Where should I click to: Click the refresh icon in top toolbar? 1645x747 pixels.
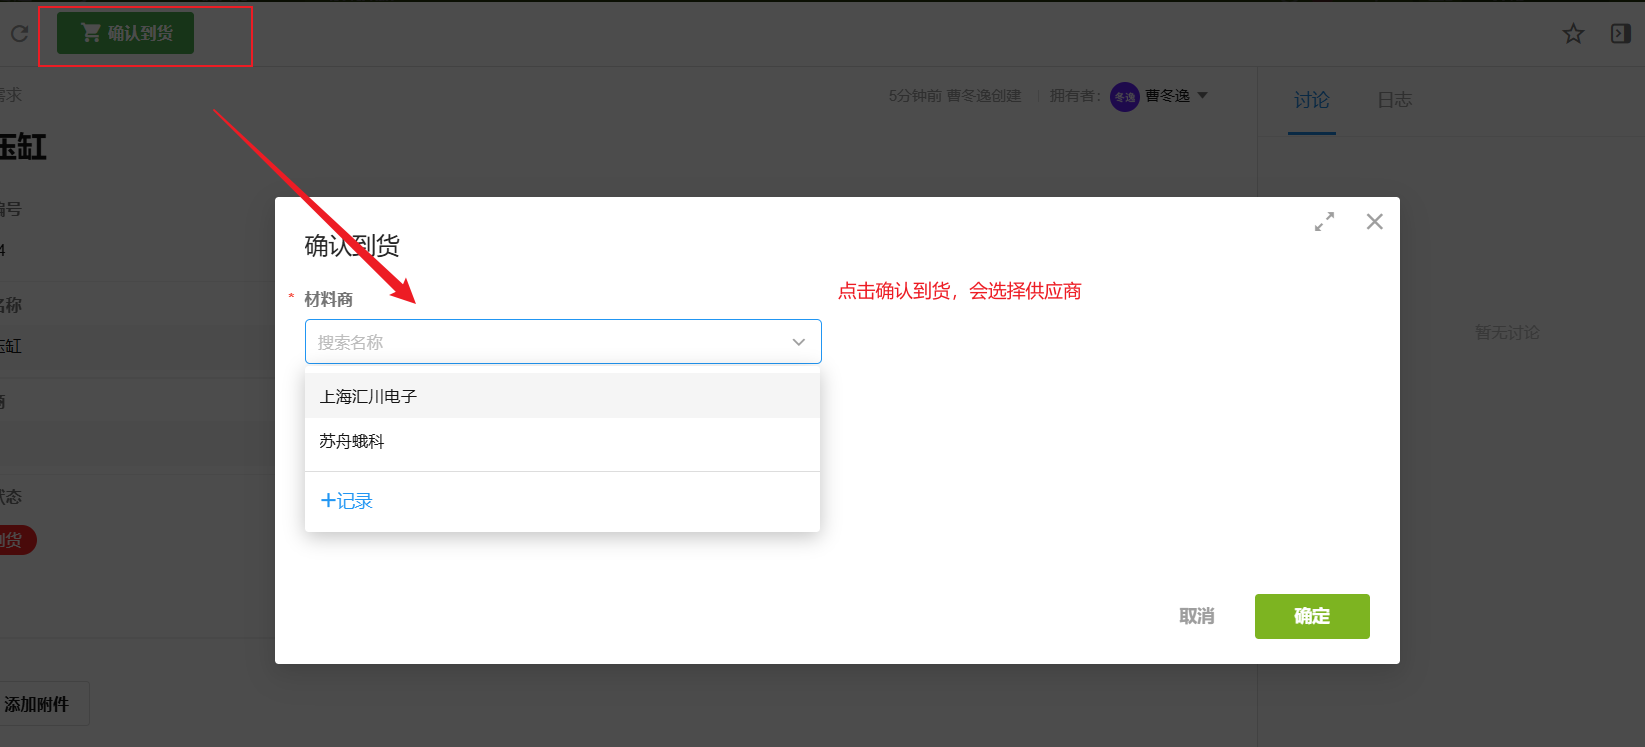[x=19, y=34]
